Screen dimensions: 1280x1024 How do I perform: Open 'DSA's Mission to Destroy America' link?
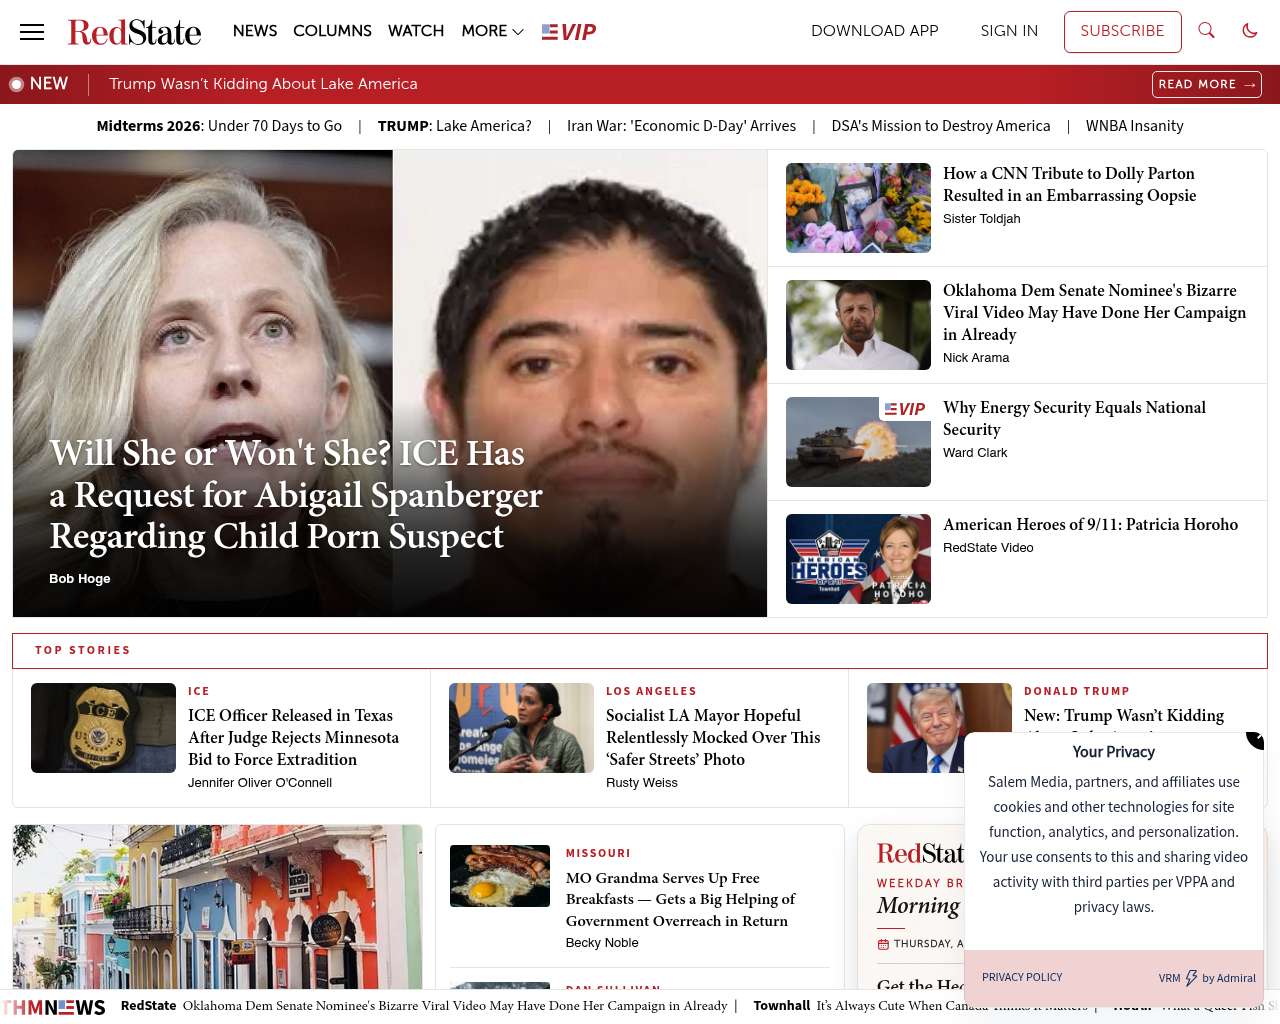point(941,126)
